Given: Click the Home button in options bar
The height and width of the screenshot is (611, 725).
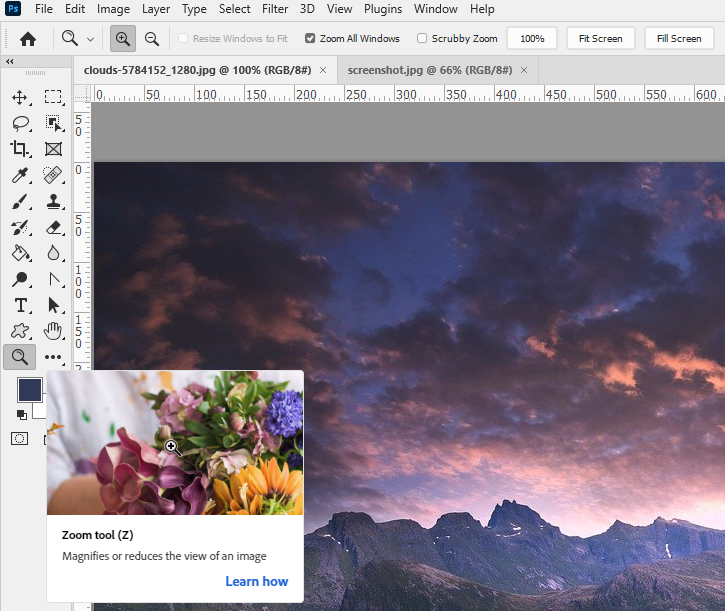Looking at the screenshot, I should click(28, 38).
